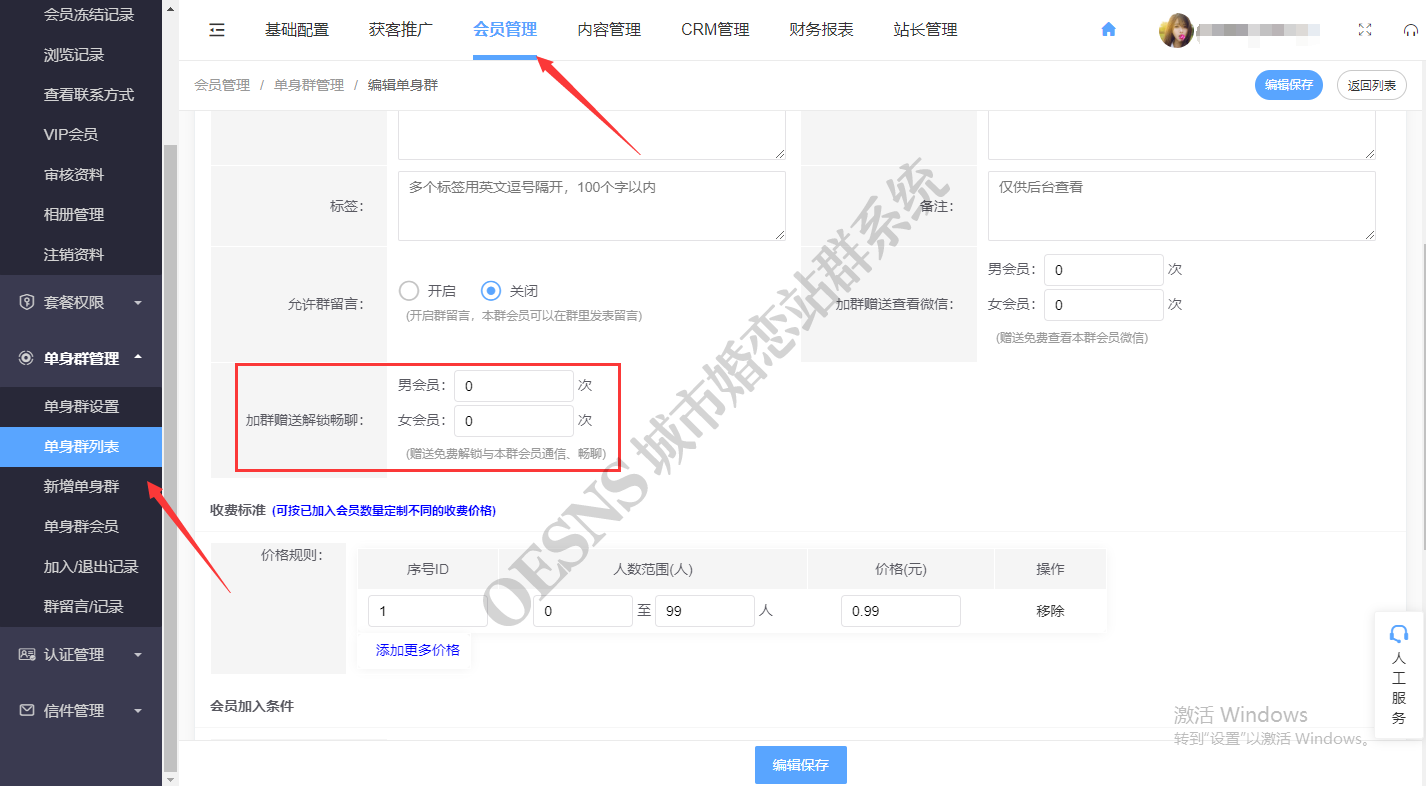Screen dimensions: 1426x786
Task: Click 男会员 field for 加群赠送解锁畅聊
Action: click(514, 386)
